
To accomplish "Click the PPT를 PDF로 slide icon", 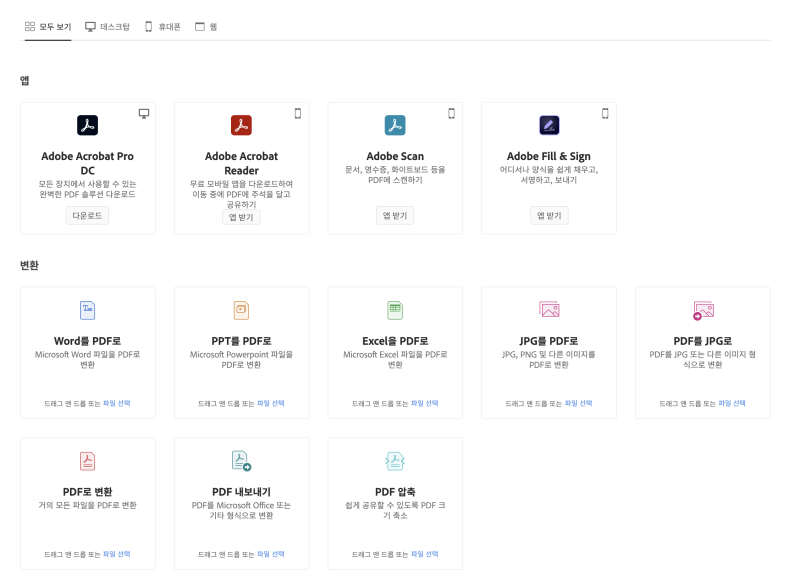I will pos(241,310).
